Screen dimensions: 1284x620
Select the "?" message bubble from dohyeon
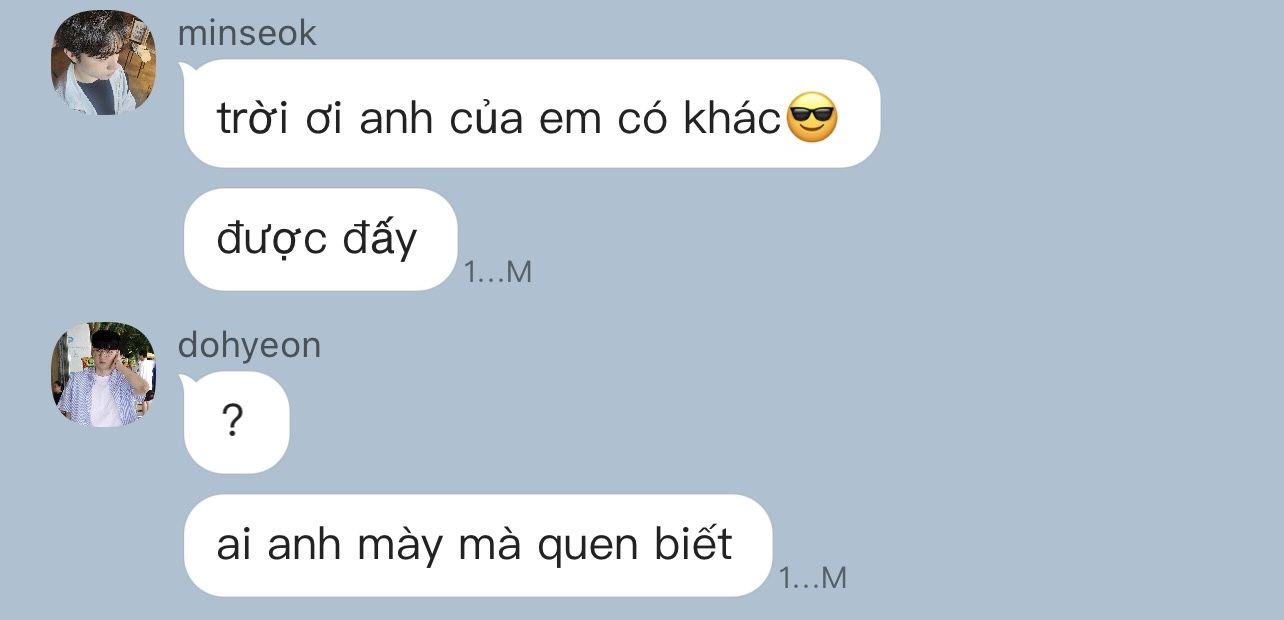point(234,422)
